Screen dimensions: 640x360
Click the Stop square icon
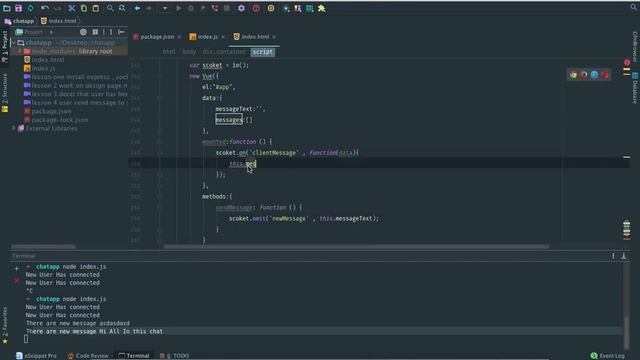coord(227,8)
